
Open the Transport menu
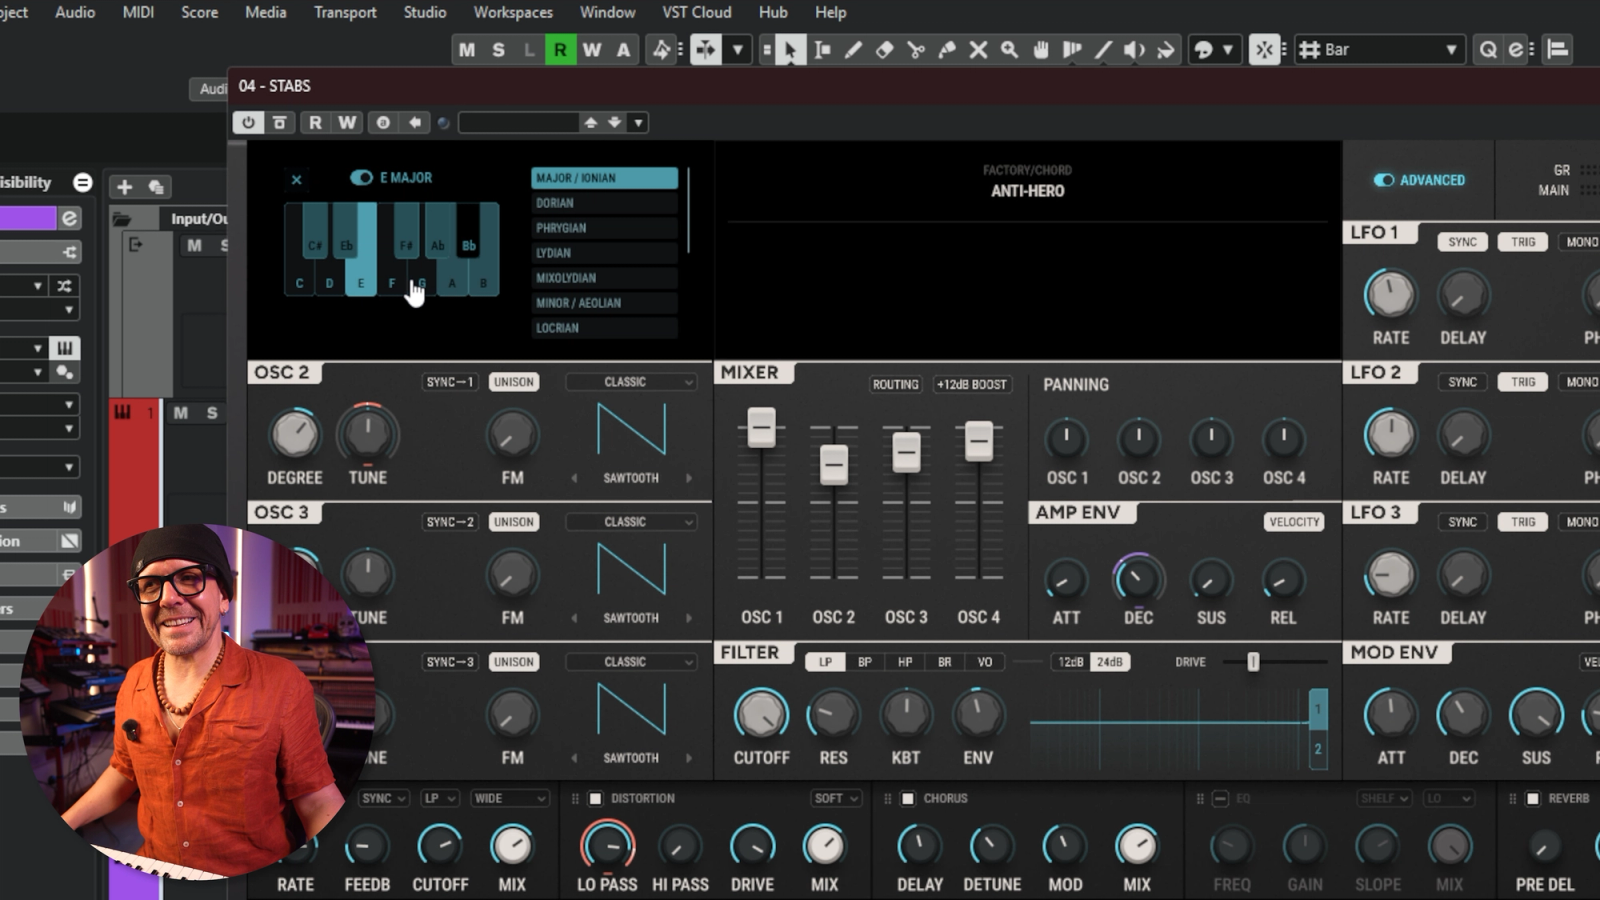345,12
